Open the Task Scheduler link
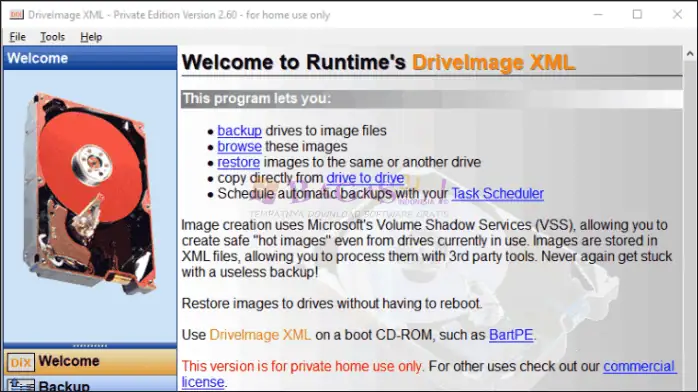This screenshot has width=698, height=392. (x=498, y=194)
